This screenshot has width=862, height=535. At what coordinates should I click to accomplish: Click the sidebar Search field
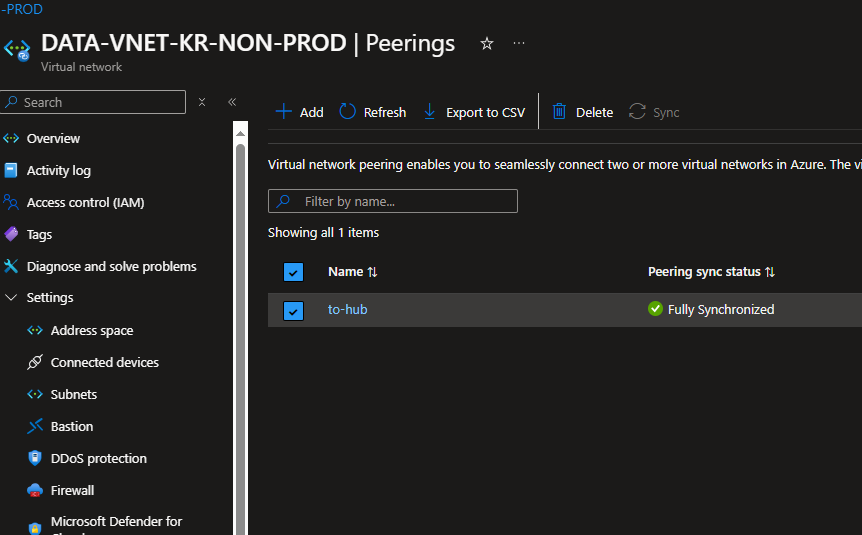[93, 102]
